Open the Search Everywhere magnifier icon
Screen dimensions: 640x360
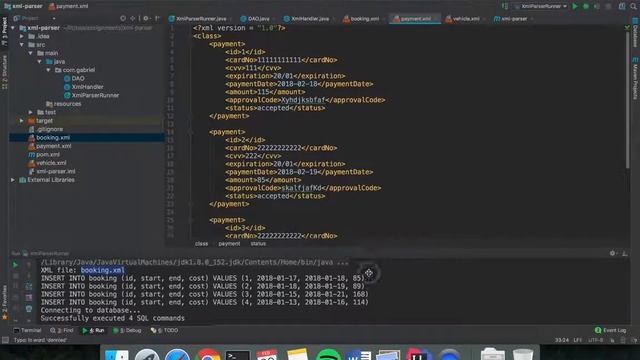633,6
